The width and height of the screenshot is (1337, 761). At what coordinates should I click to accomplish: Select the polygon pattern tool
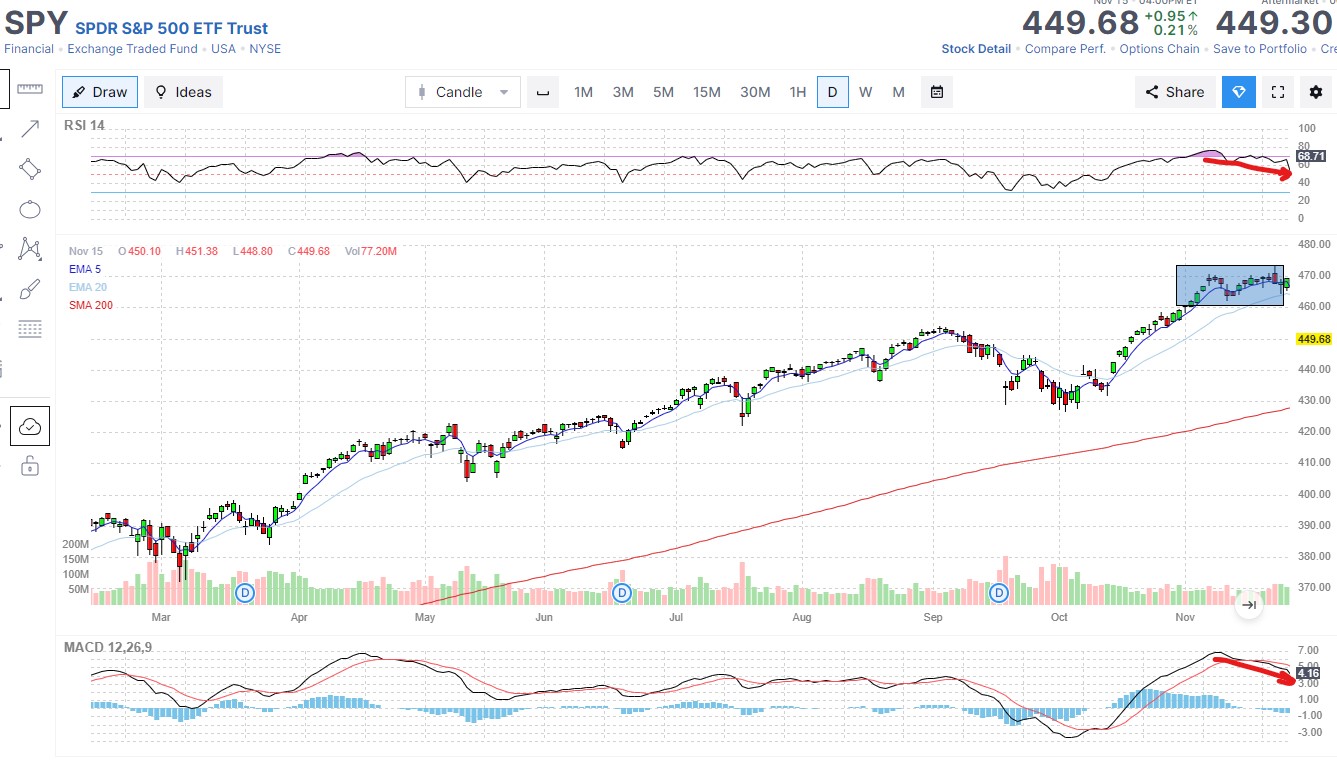tap(30, 249)
